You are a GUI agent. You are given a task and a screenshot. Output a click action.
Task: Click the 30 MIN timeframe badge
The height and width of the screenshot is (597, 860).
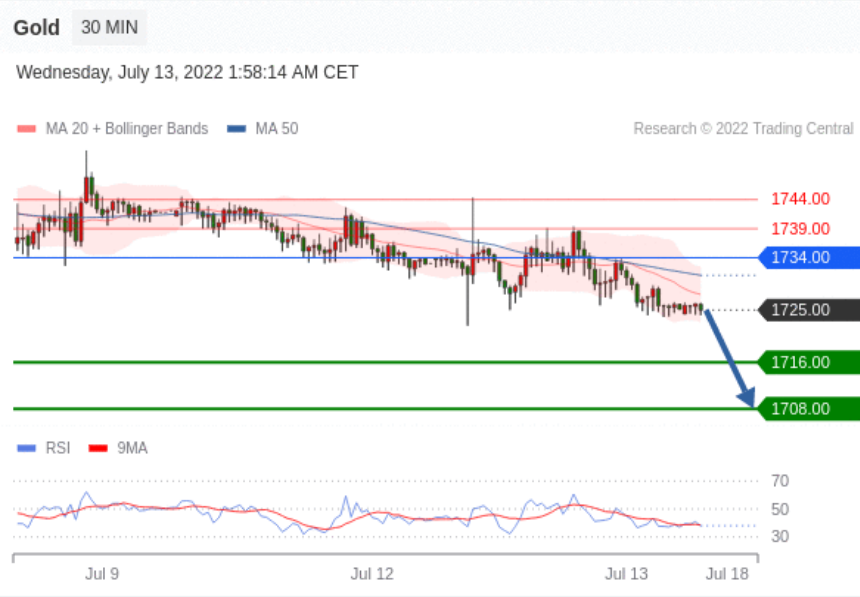[x=109, y=27]
